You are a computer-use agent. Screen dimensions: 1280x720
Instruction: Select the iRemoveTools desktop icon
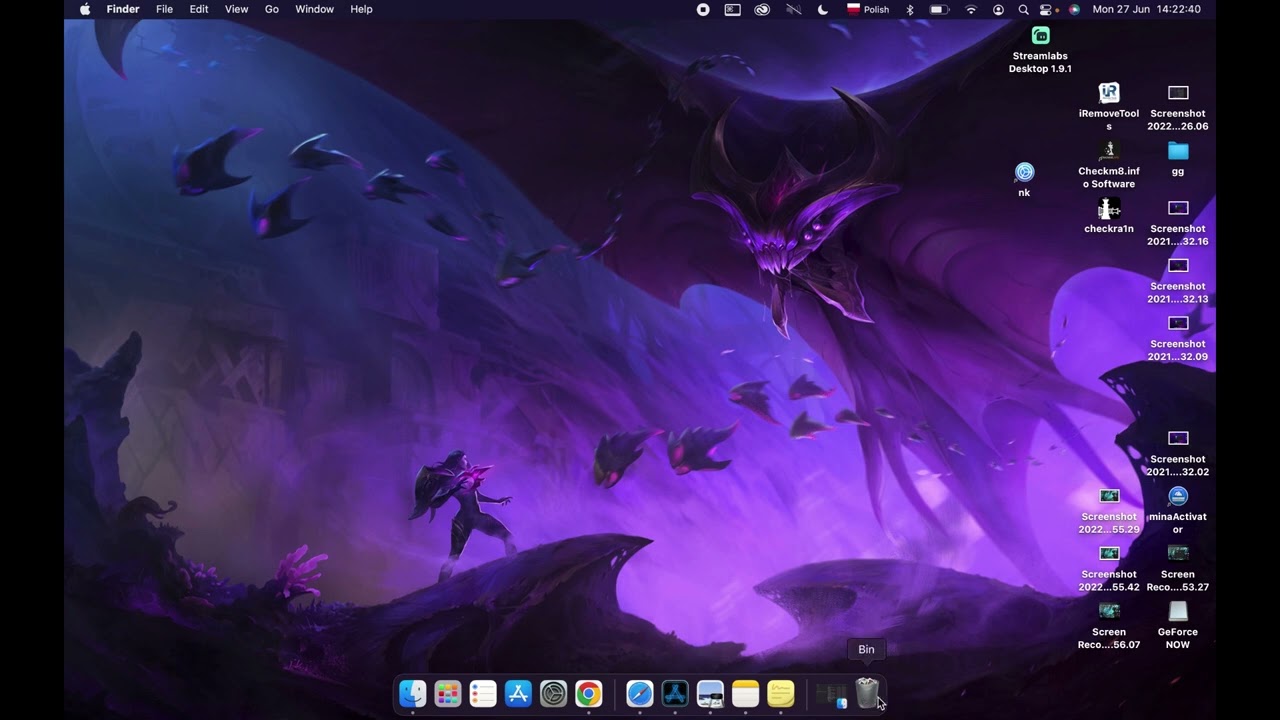tap(1109, 93)
